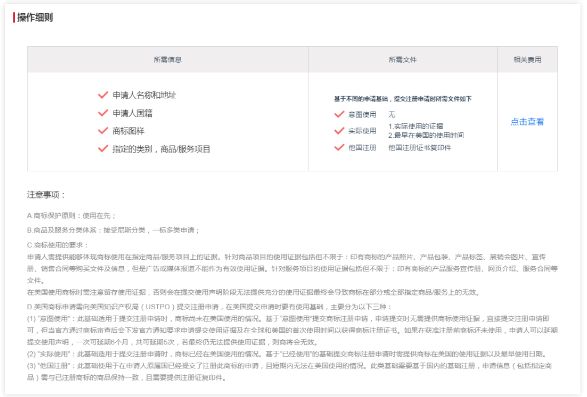
Task: Click checkmark beside 申请人国籍
Action: [103, 113]
